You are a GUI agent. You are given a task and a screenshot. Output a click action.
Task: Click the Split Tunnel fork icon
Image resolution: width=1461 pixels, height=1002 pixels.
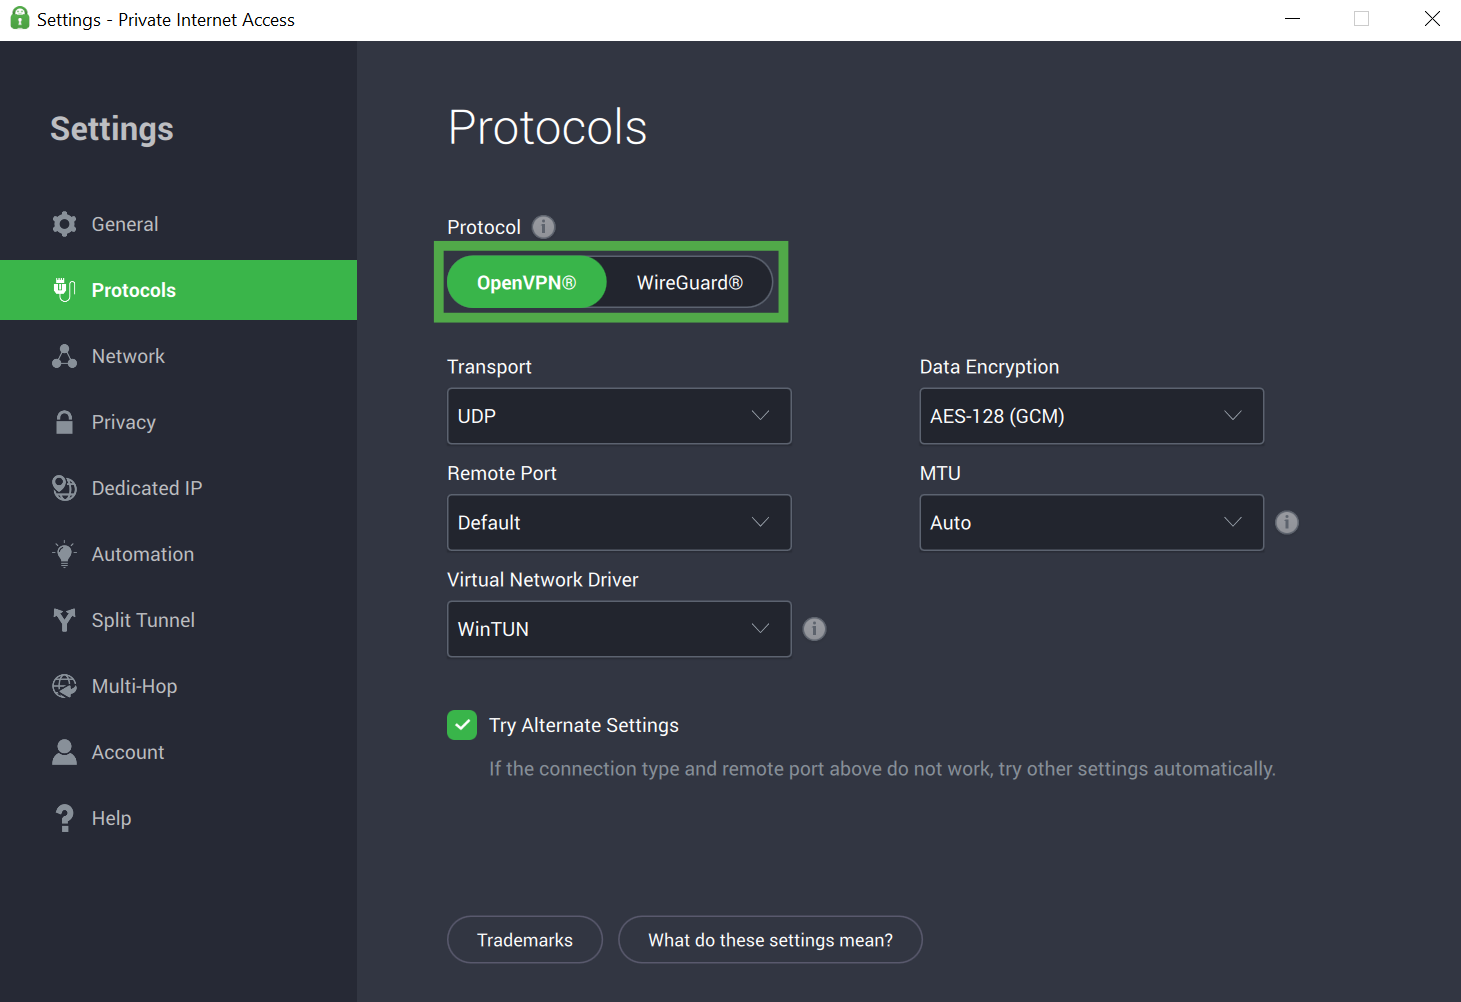coord(65,620)
